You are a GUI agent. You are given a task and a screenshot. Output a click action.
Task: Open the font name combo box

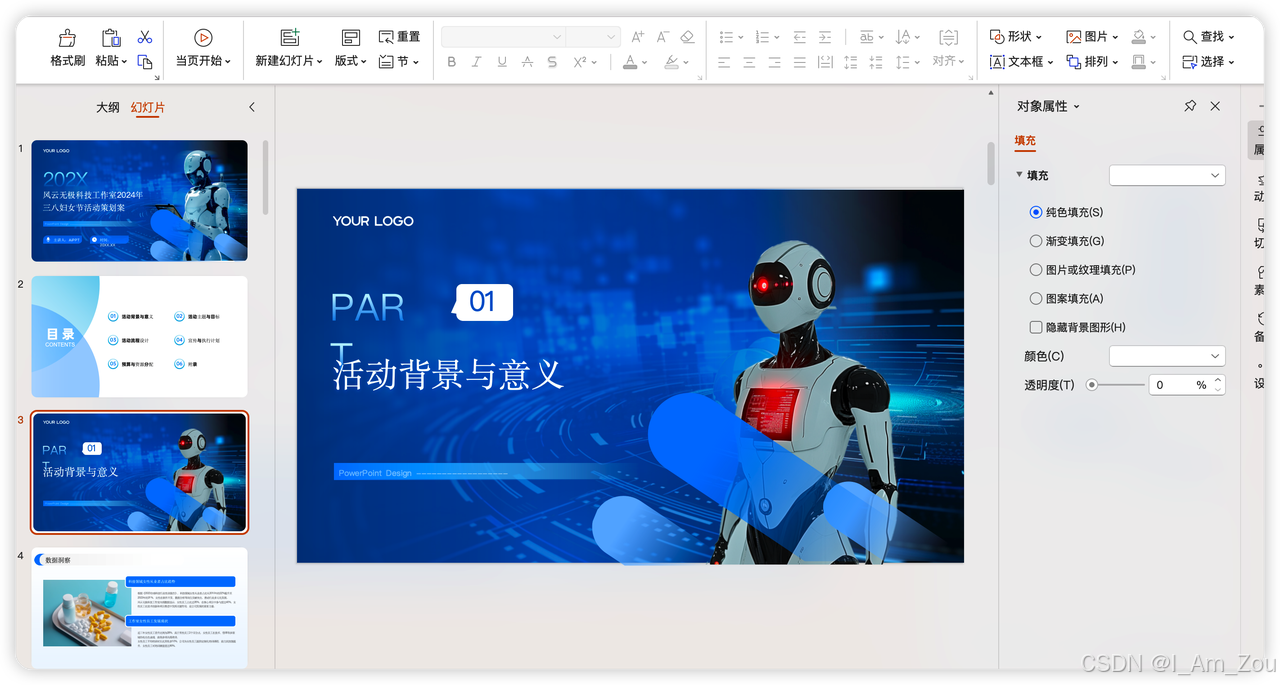(503, 37)
